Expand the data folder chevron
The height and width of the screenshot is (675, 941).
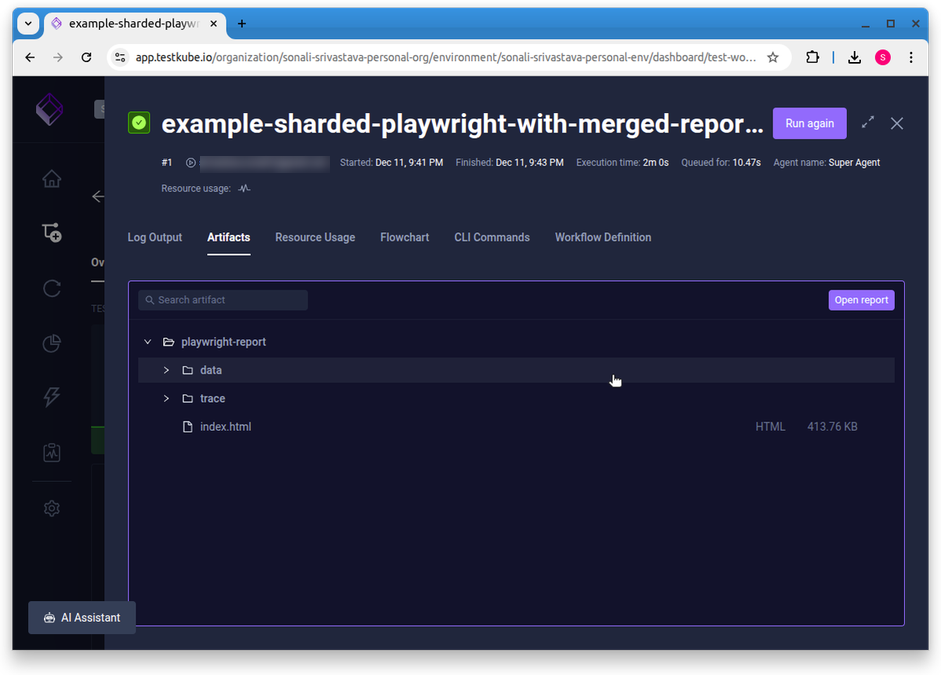166,370
